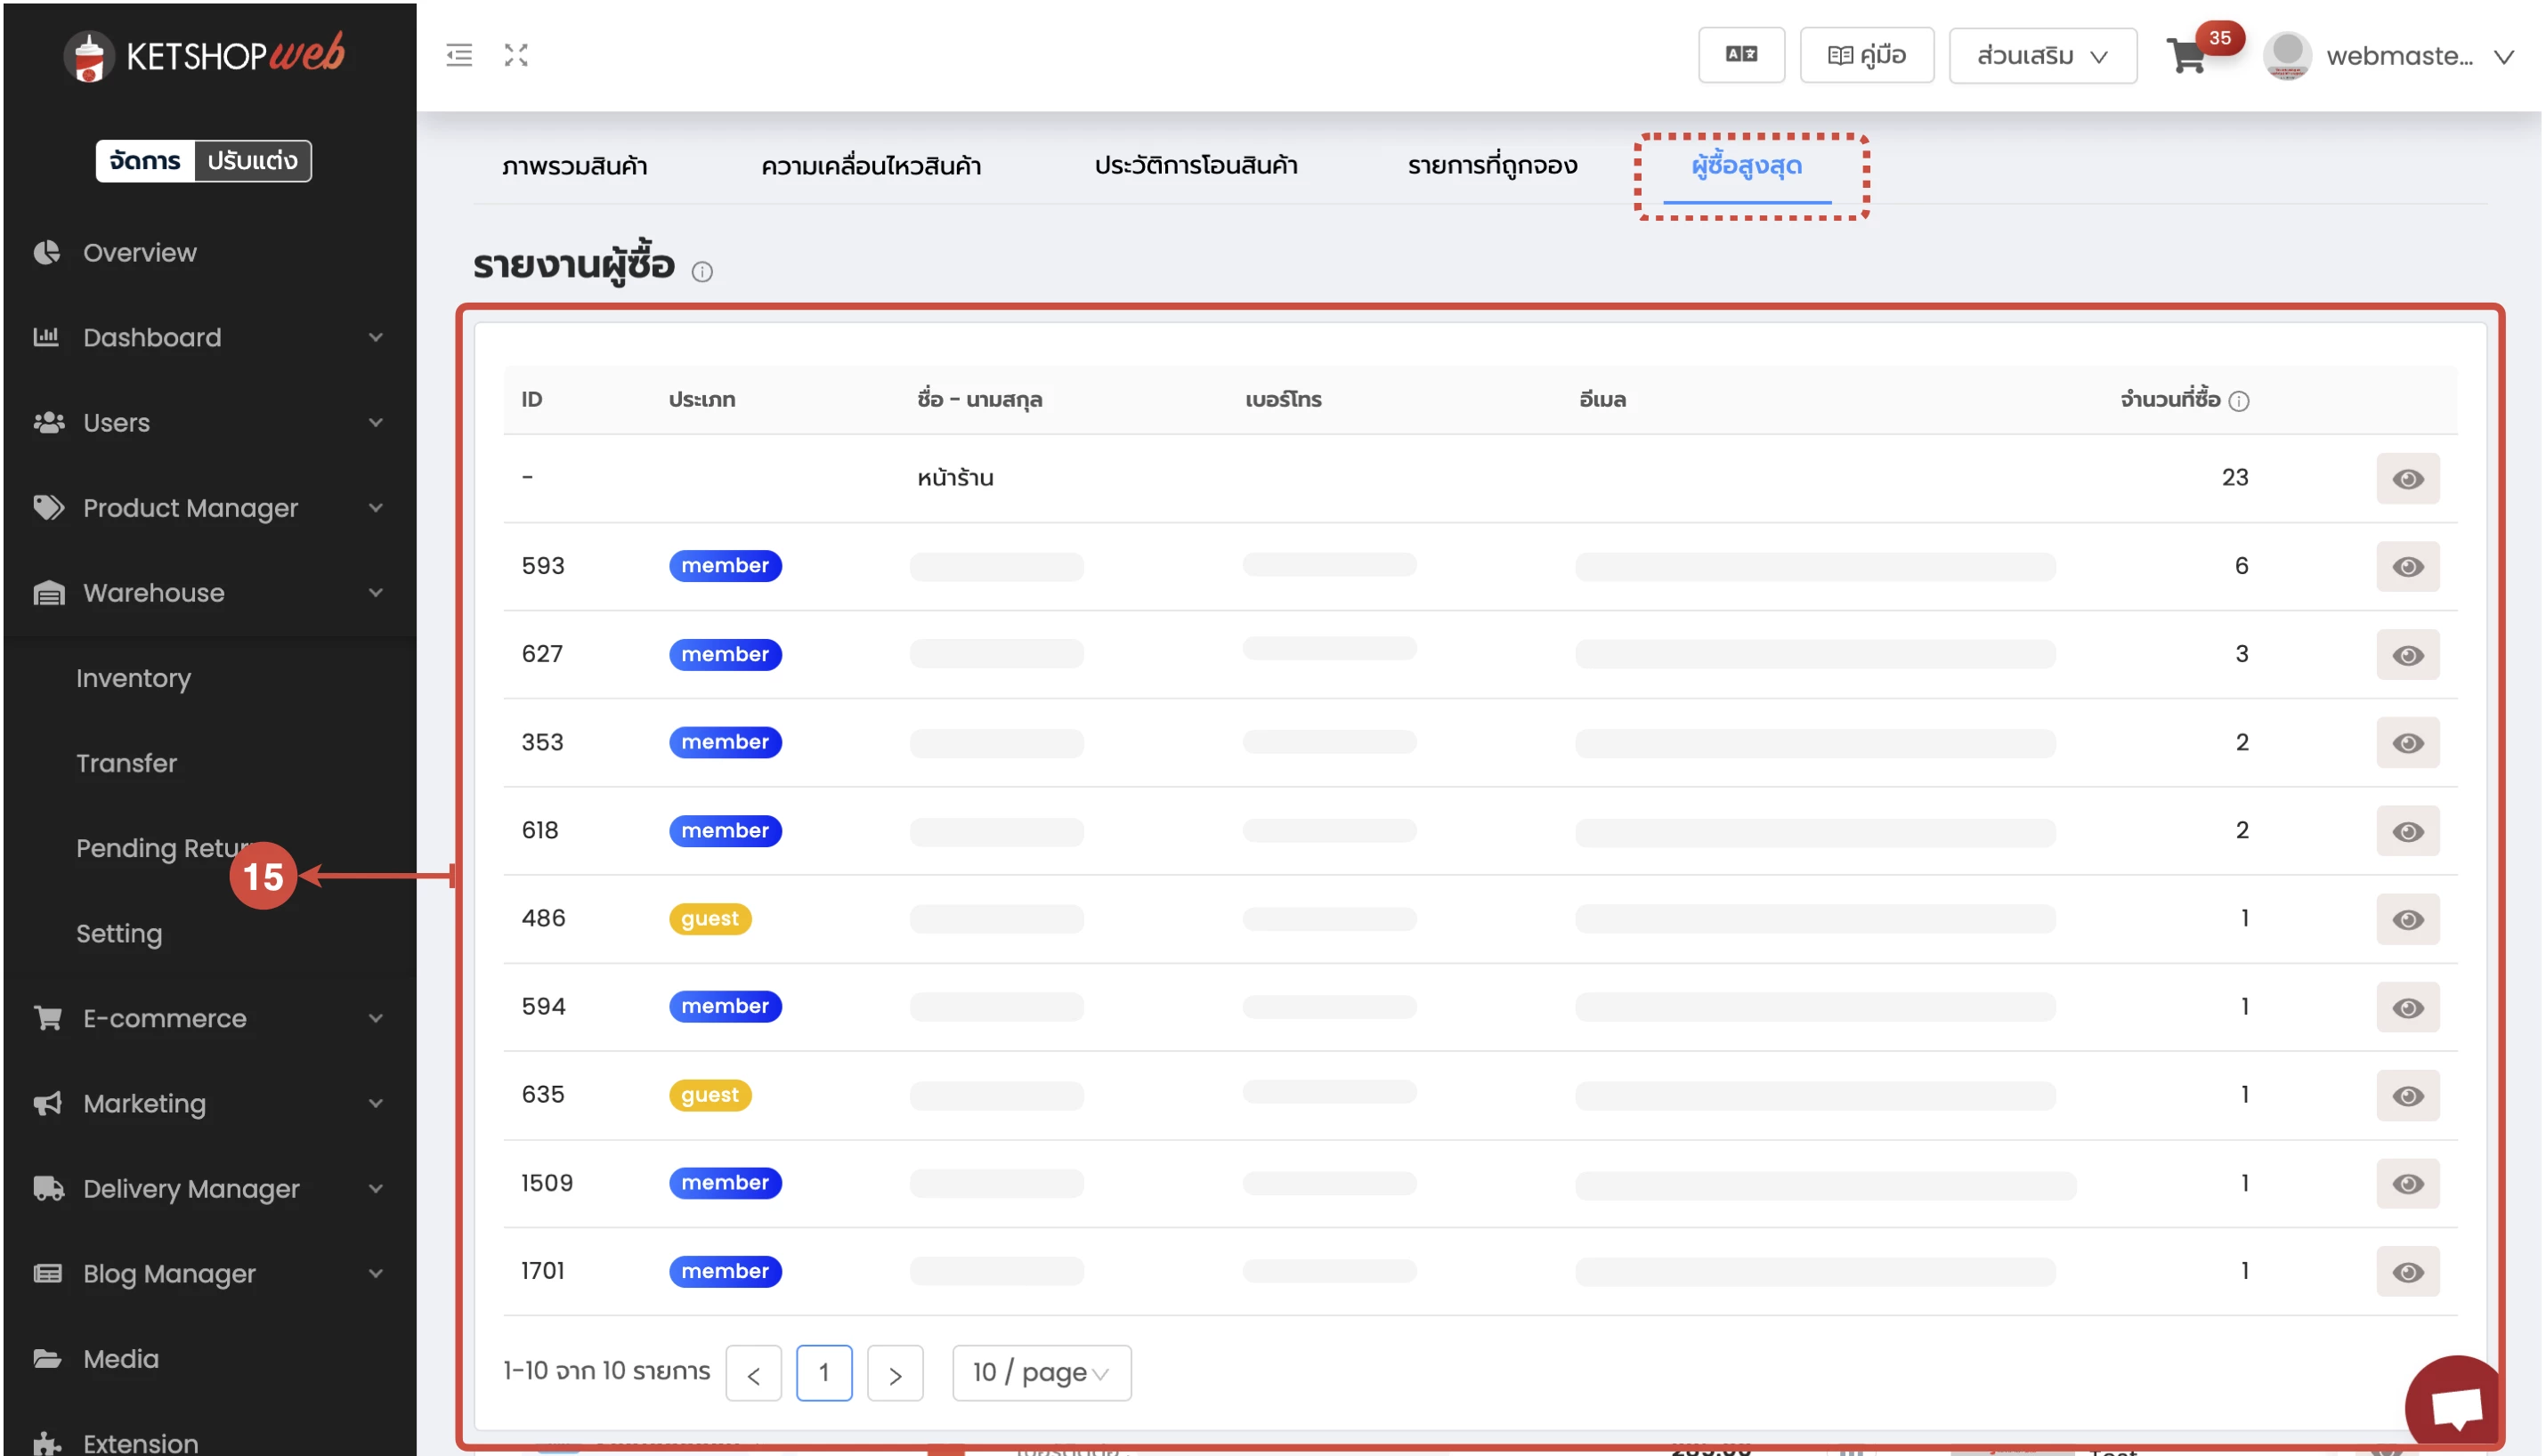Click the คู่มือ manual button
Viewport: 2546px width, 1456px height.
click(x=1866, y=55)
